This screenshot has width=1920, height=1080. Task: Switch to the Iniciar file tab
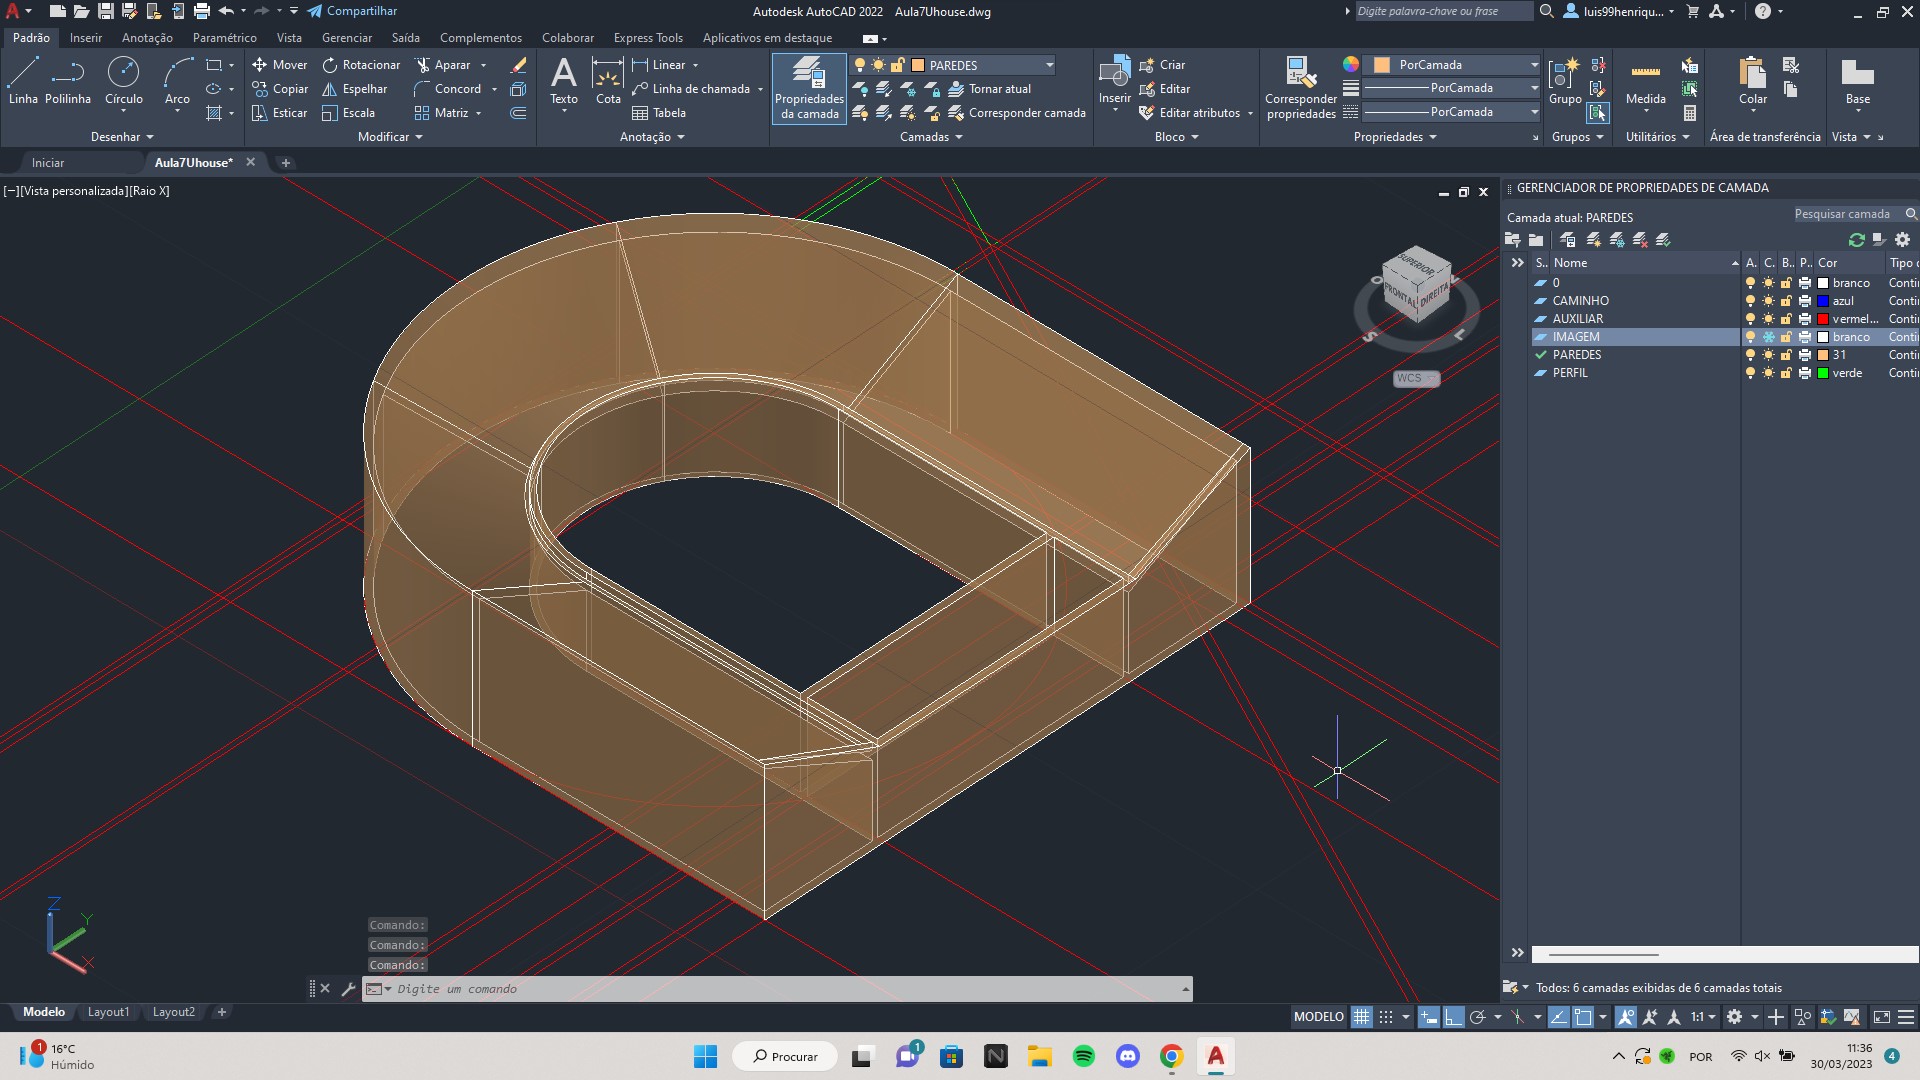click(48, 162)
